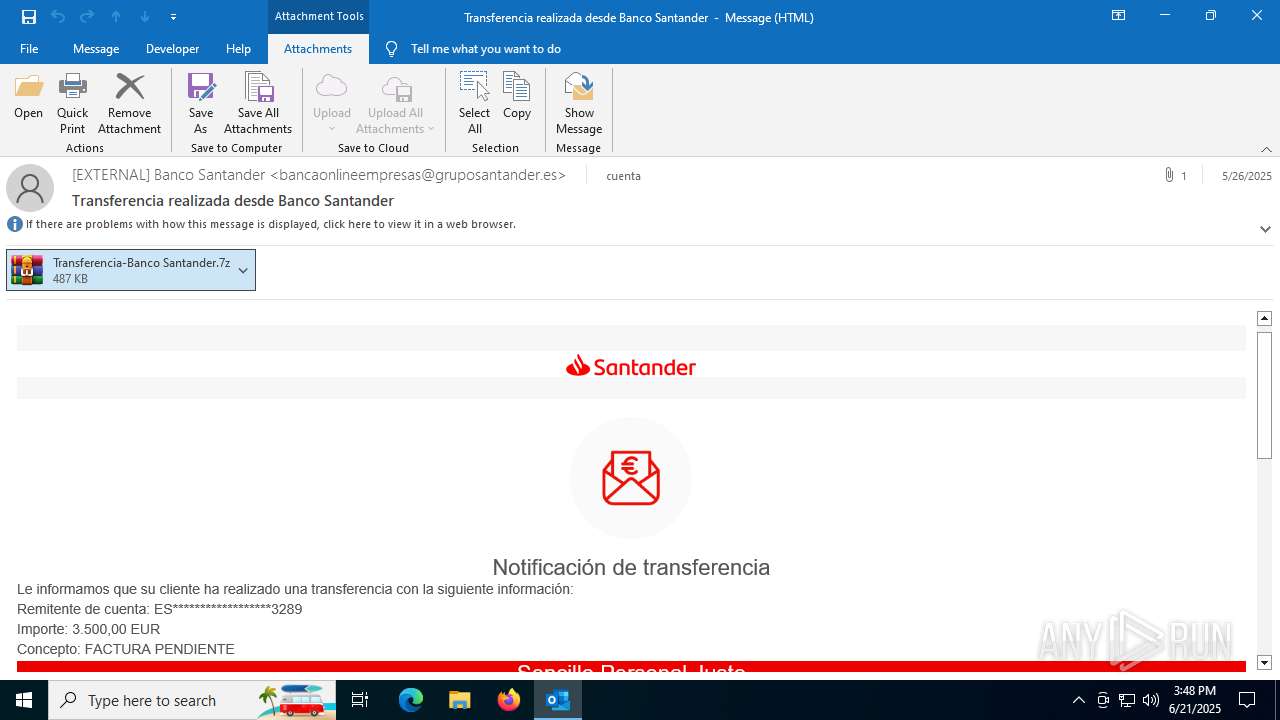Screen dimensions: 1280x720
Task: Click the sender profile picture
Action: coord(30,188)
